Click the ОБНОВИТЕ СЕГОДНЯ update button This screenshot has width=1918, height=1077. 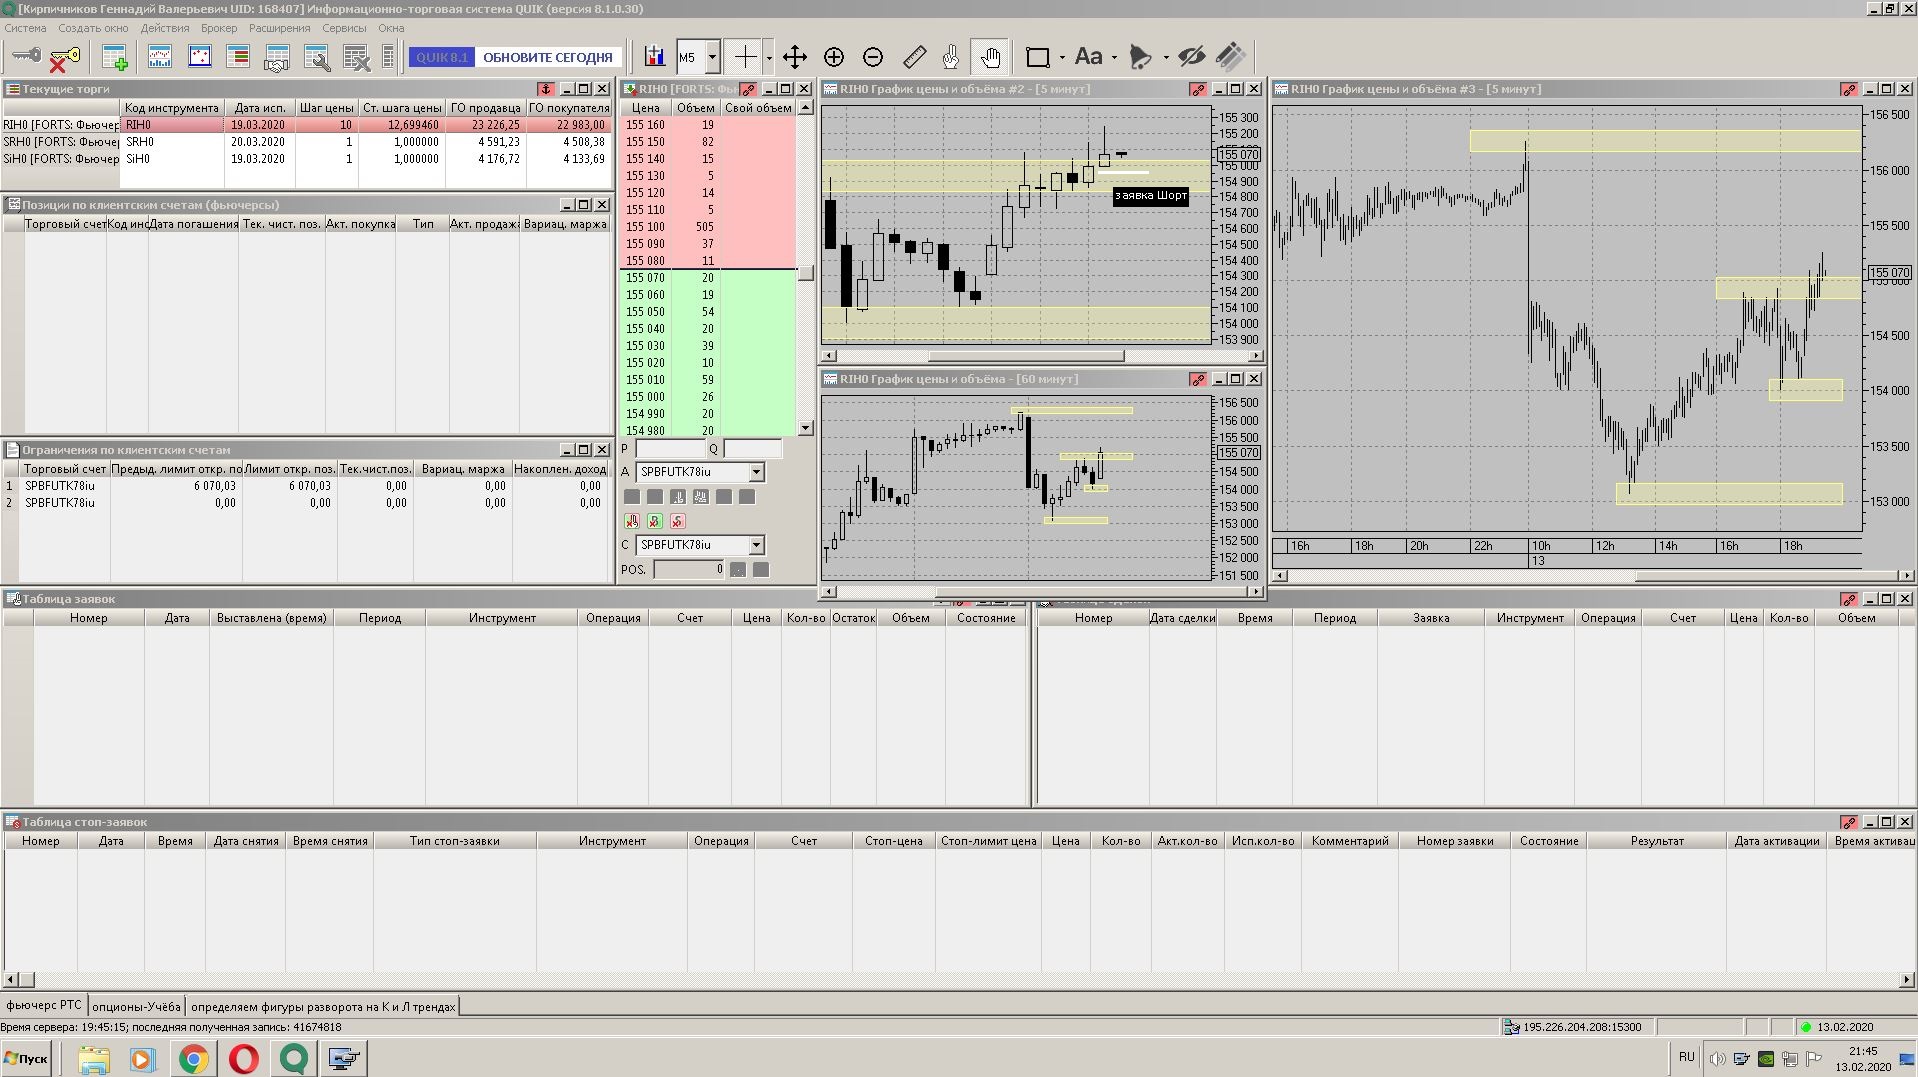(548, 57)
